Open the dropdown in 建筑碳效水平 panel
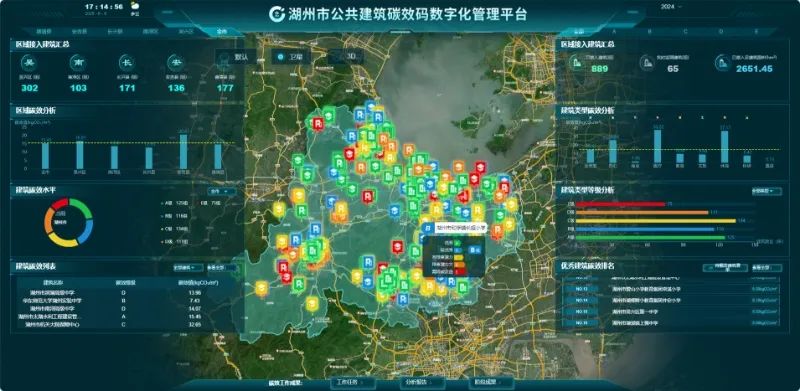This screenshot has height=391, width=800. coord(222,191)
